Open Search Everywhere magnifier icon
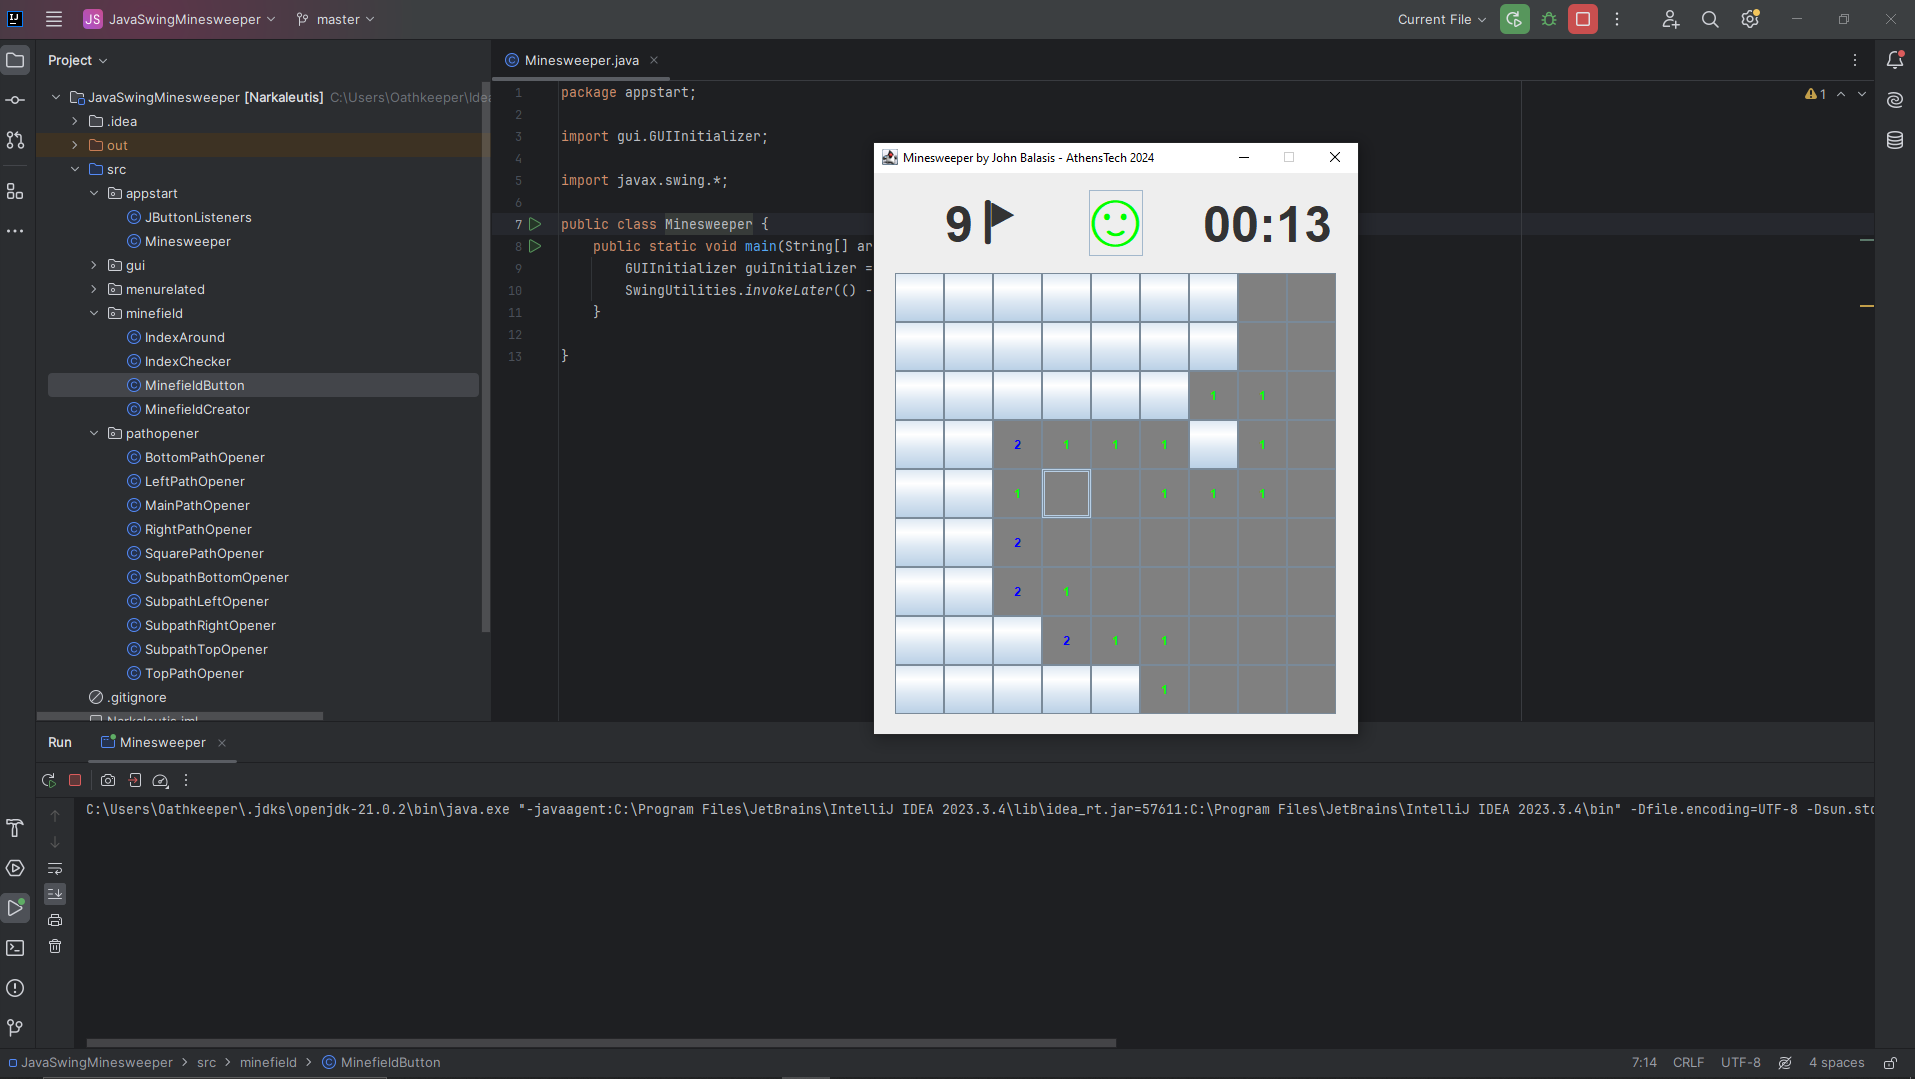The width and height of the screenshot is (1915, 1079). coord(1710,19)
